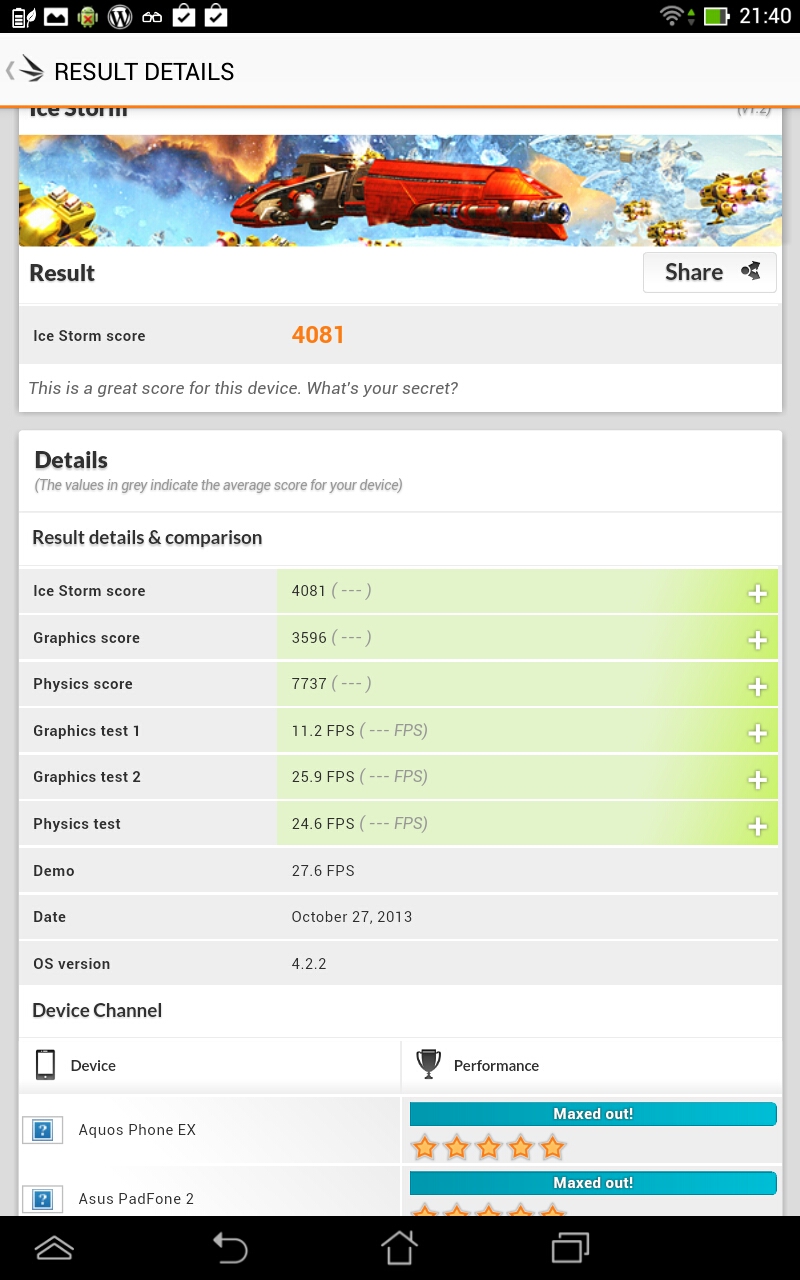Tap the Ice Storm spaceship banner image
Viewport: 800px width, 1280px height.
coord(400,190)
